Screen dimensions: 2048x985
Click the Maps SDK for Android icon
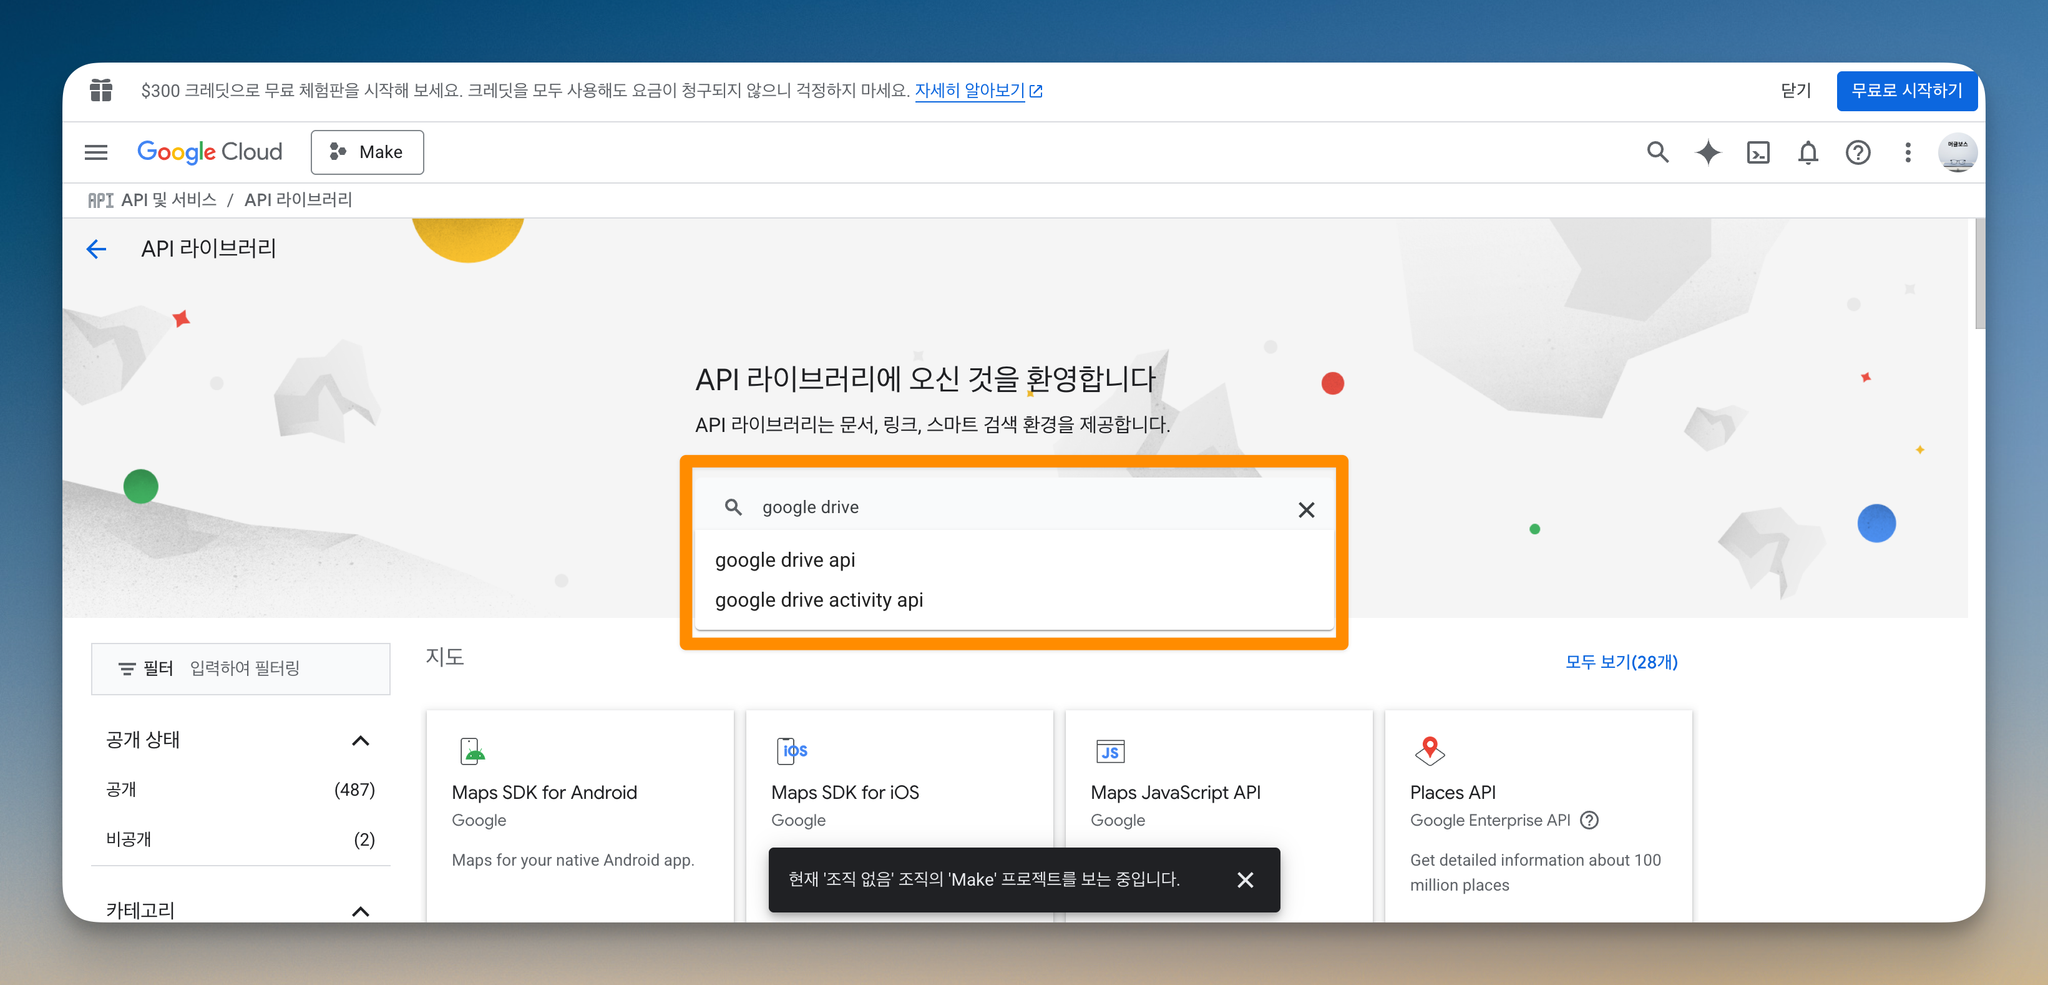[472, 750]
